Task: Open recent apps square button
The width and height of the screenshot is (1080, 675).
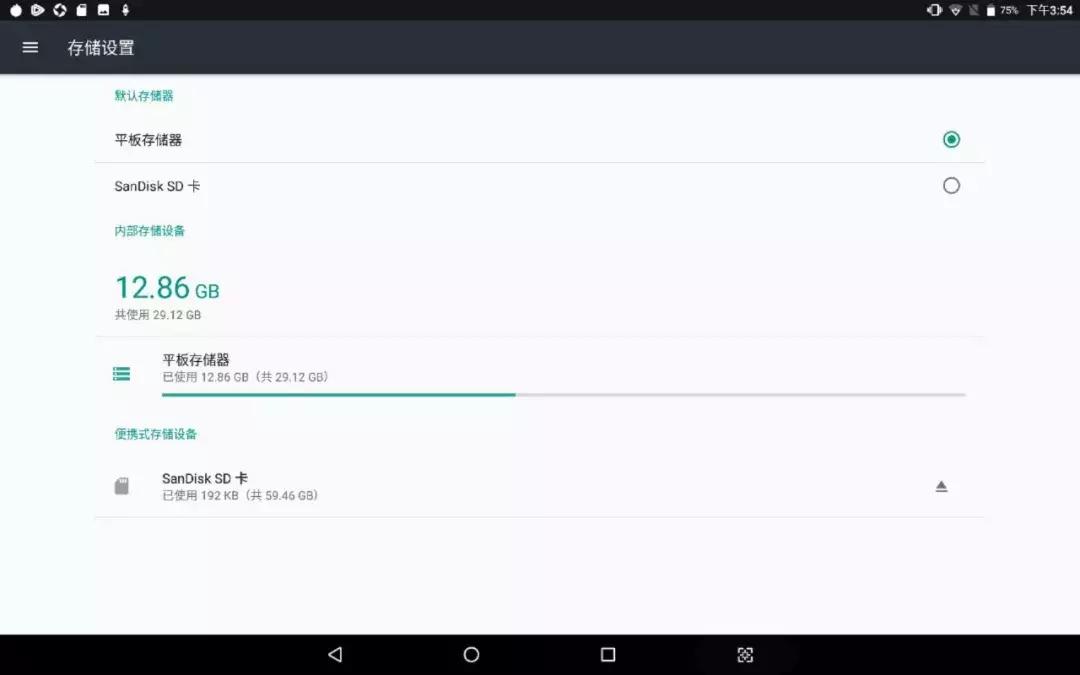Action: pyautogui.click(x=608, y=654)
